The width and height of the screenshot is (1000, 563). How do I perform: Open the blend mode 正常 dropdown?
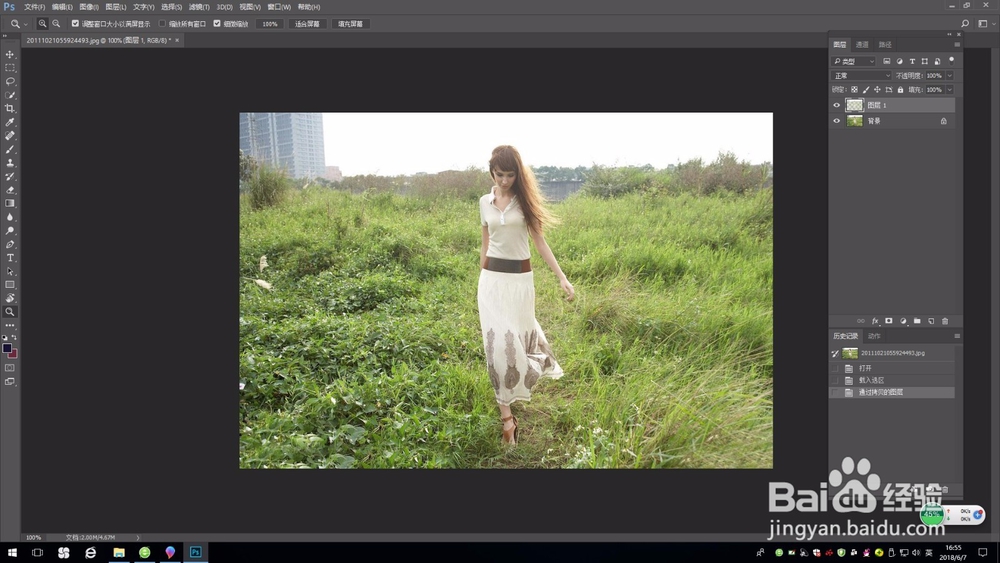pyautogui.click(x=862, y=75)
